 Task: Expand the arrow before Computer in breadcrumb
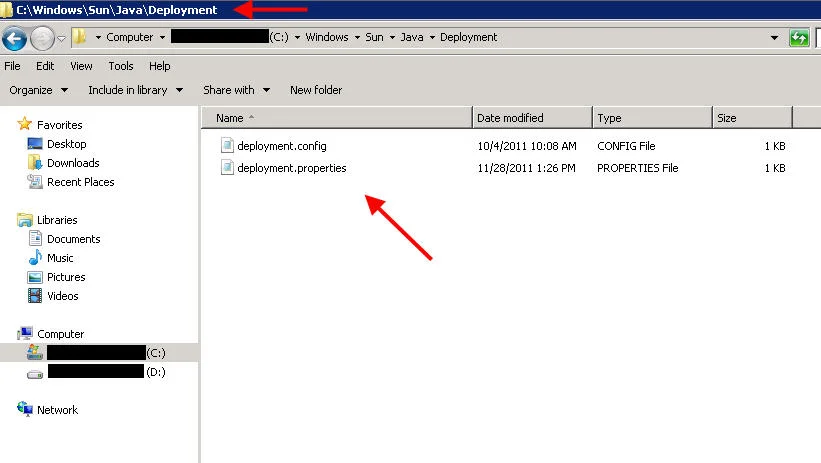click(x=98, y=37)
